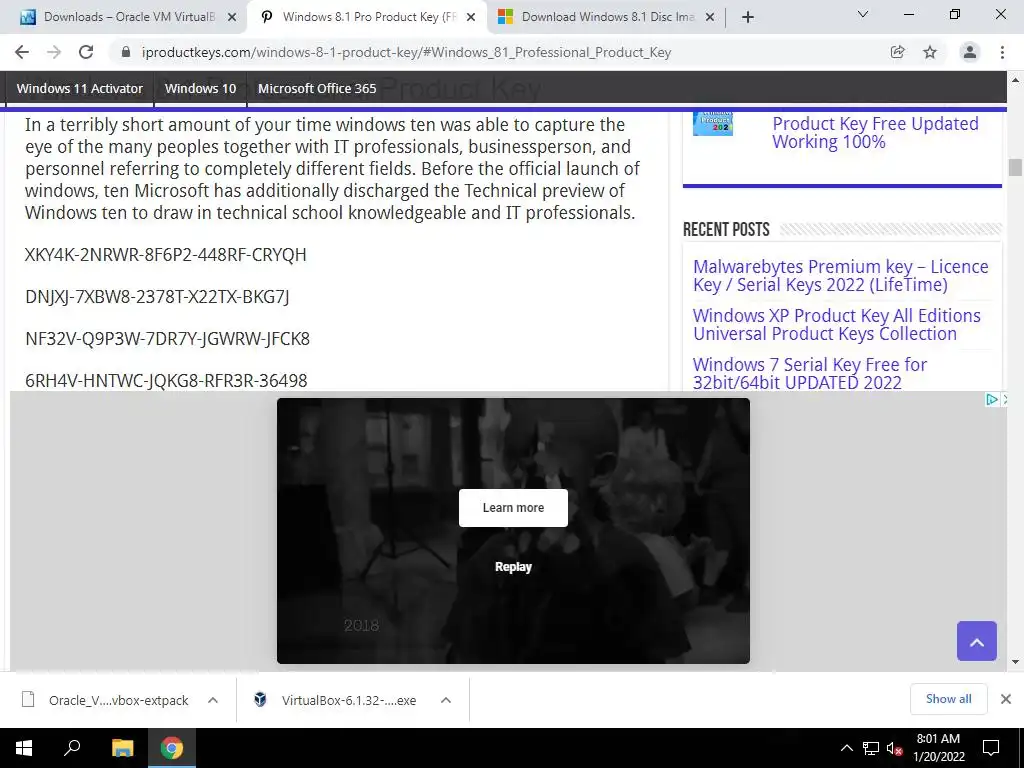The width and height of the screenshot is (1024, 768).
Task: Open File Explorer from taskbar
Action: 123,748
